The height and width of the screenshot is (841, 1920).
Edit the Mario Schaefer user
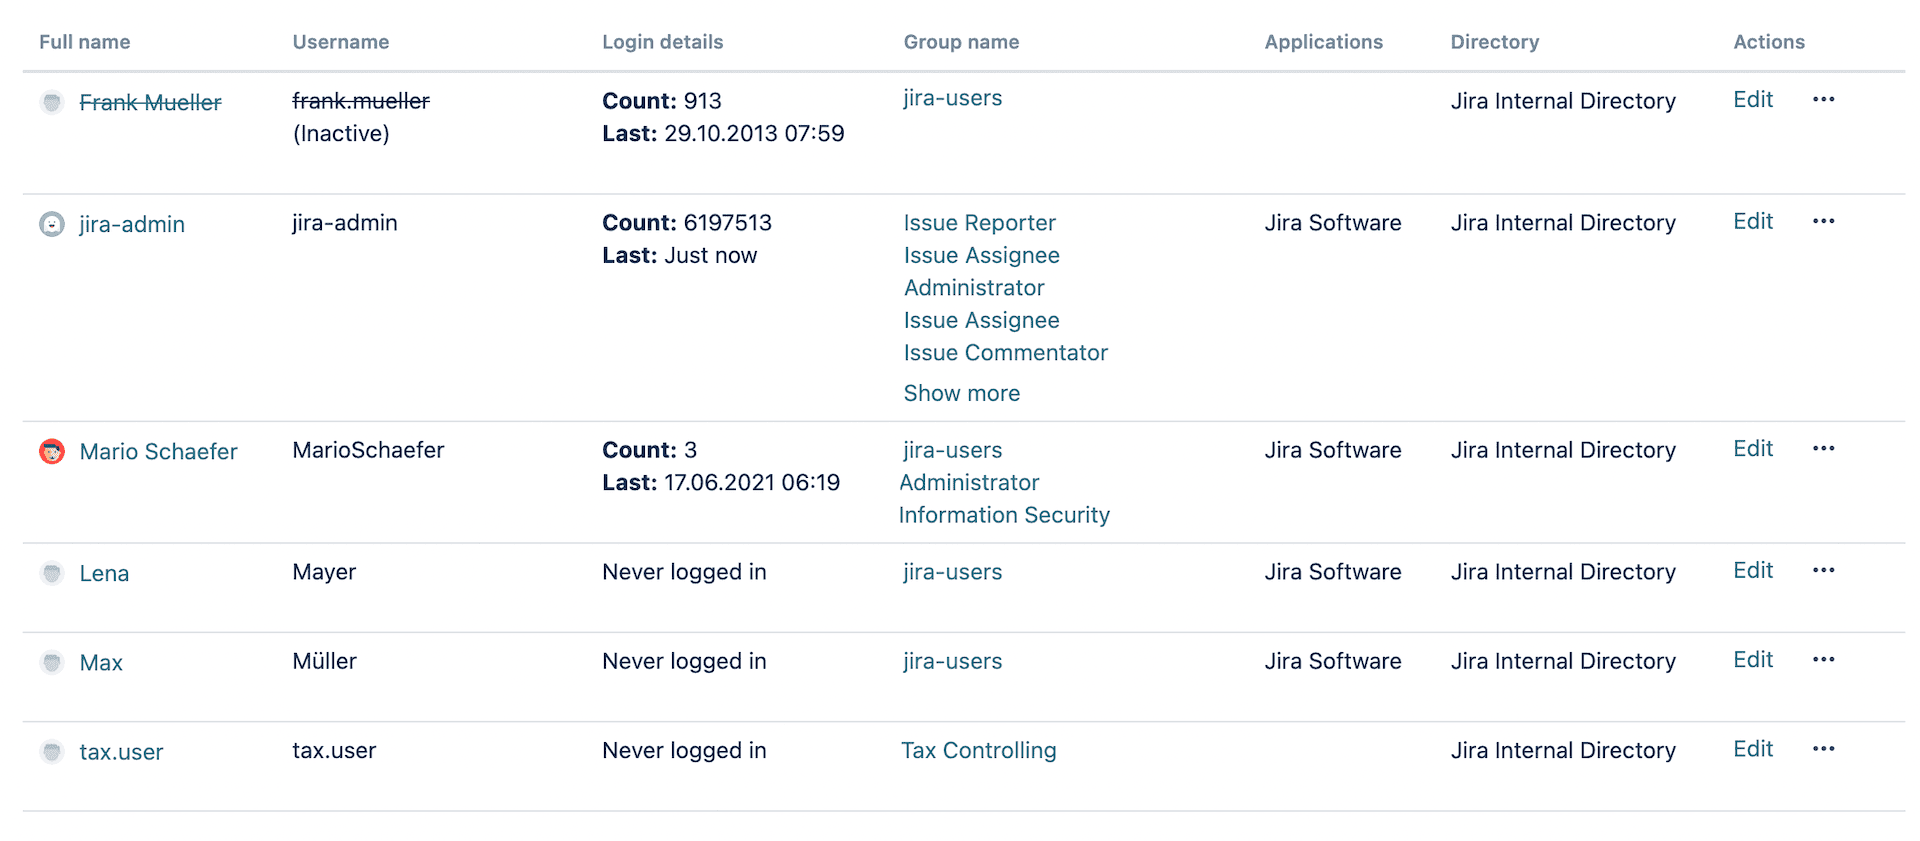coord(1753,448)
